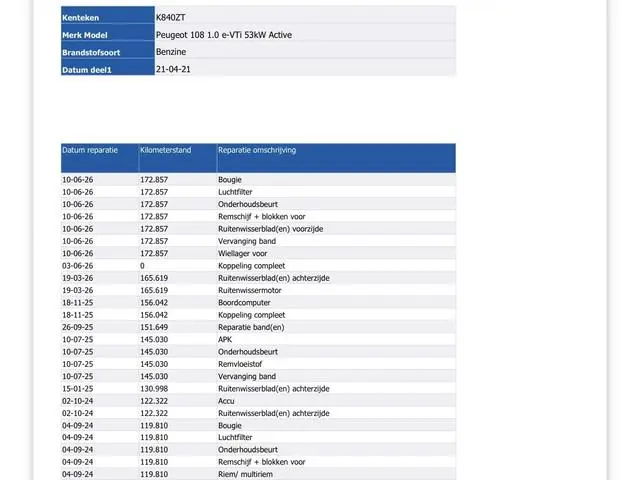Click the Merk Model label cell
The image size is (640, 480).
[108, 33]
